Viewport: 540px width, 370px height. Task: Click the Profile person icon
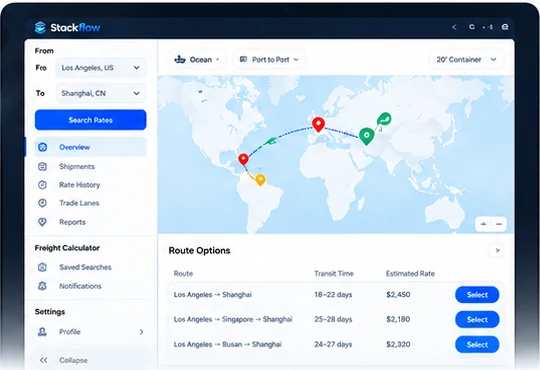click(x=42, y=332)
